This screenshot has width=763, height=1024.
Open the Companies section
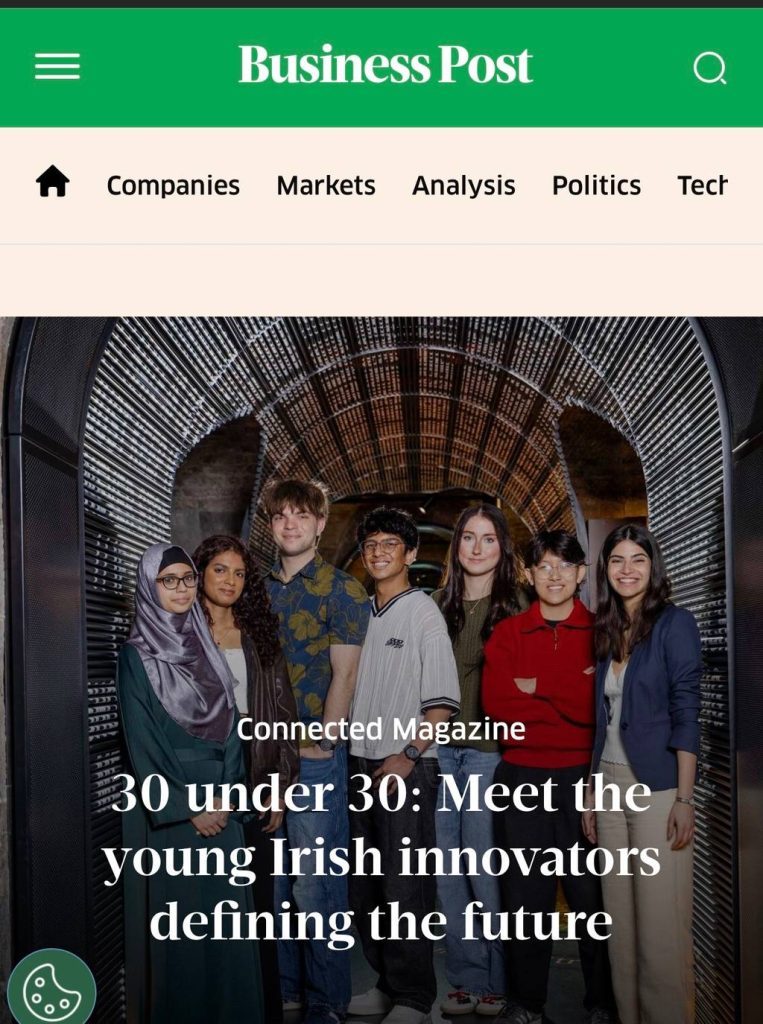tap(173, 185)
